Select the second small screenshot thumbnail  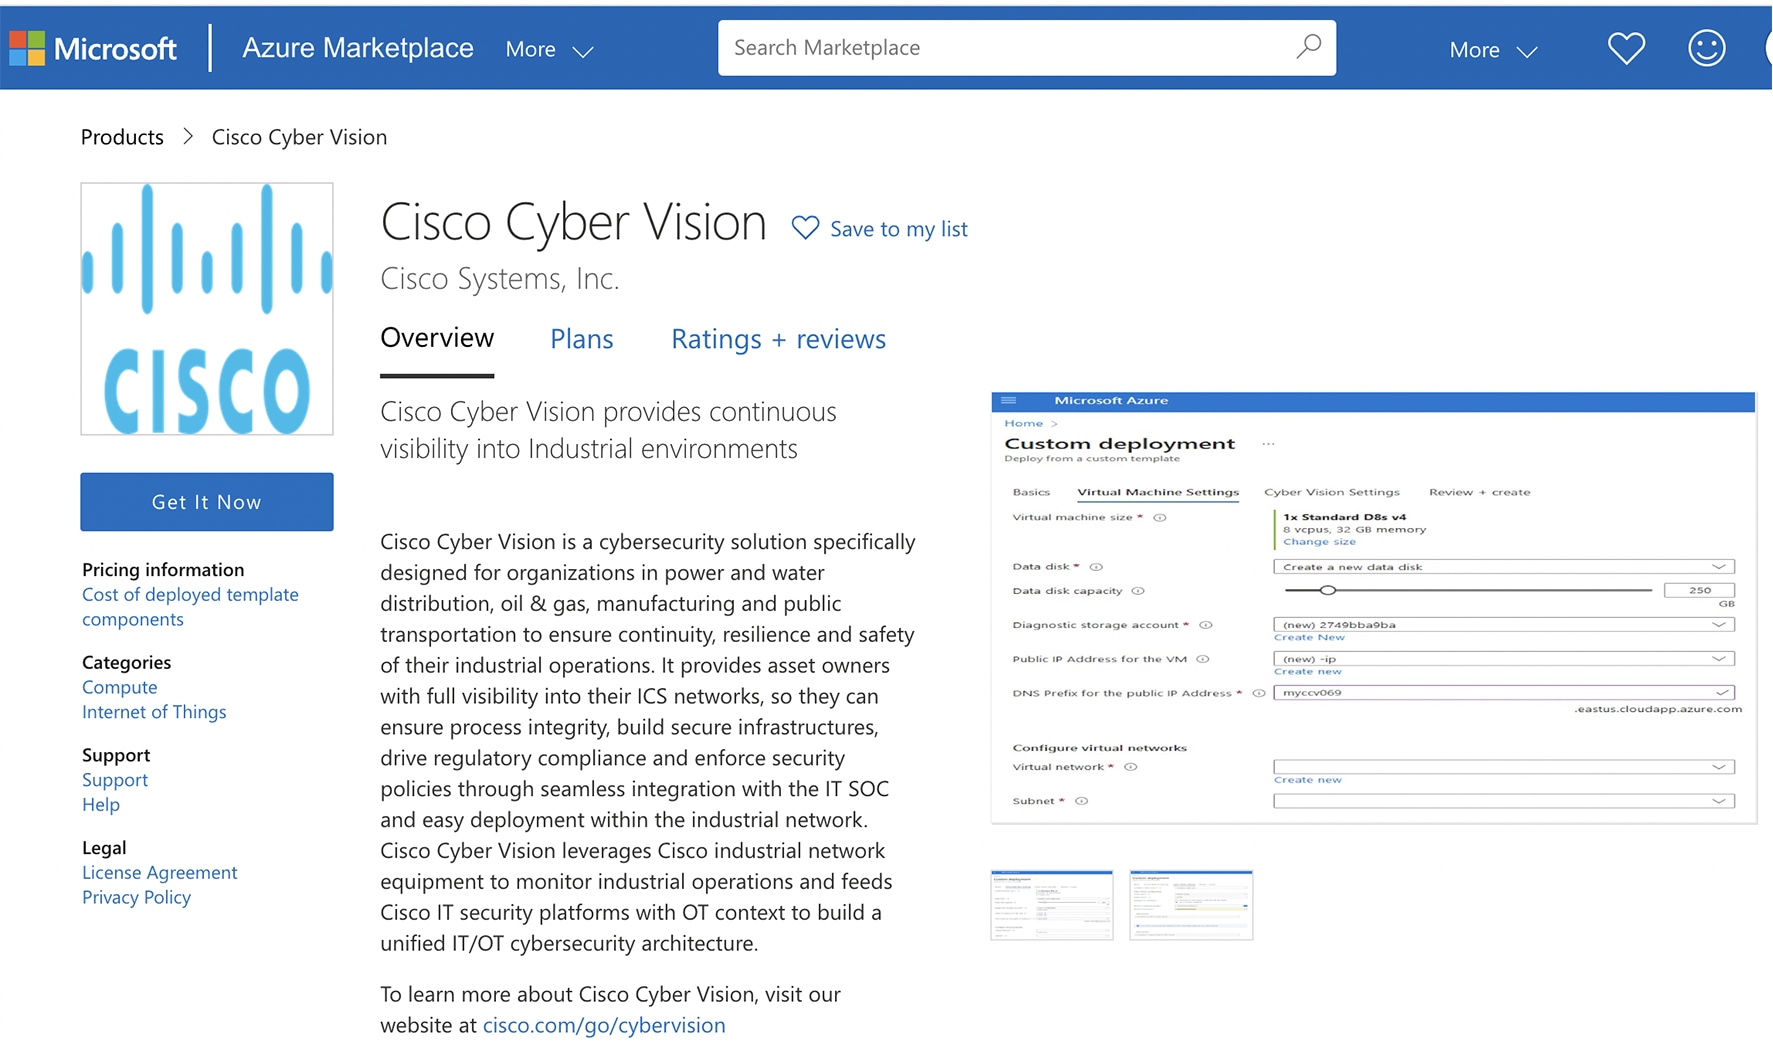pyautogui.click(x=1190, y=903)
